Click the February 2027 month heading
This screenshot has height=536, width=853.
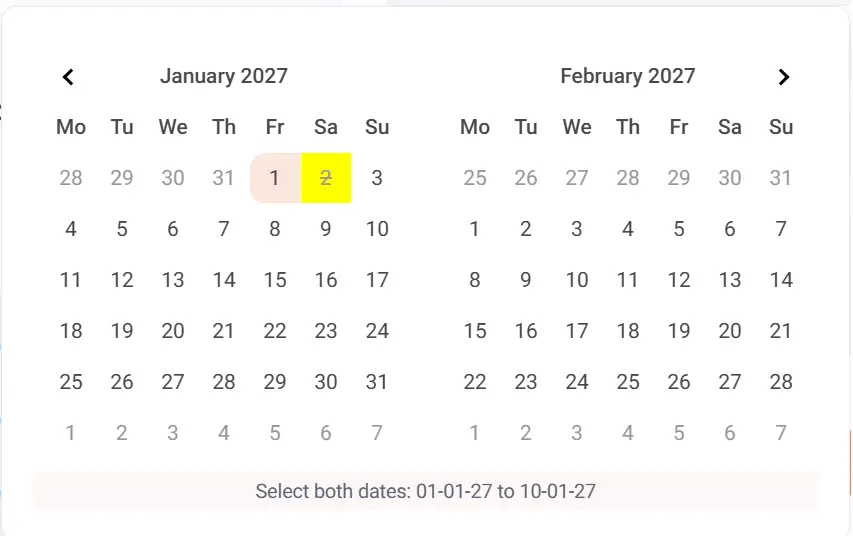(x=627, y=76)
